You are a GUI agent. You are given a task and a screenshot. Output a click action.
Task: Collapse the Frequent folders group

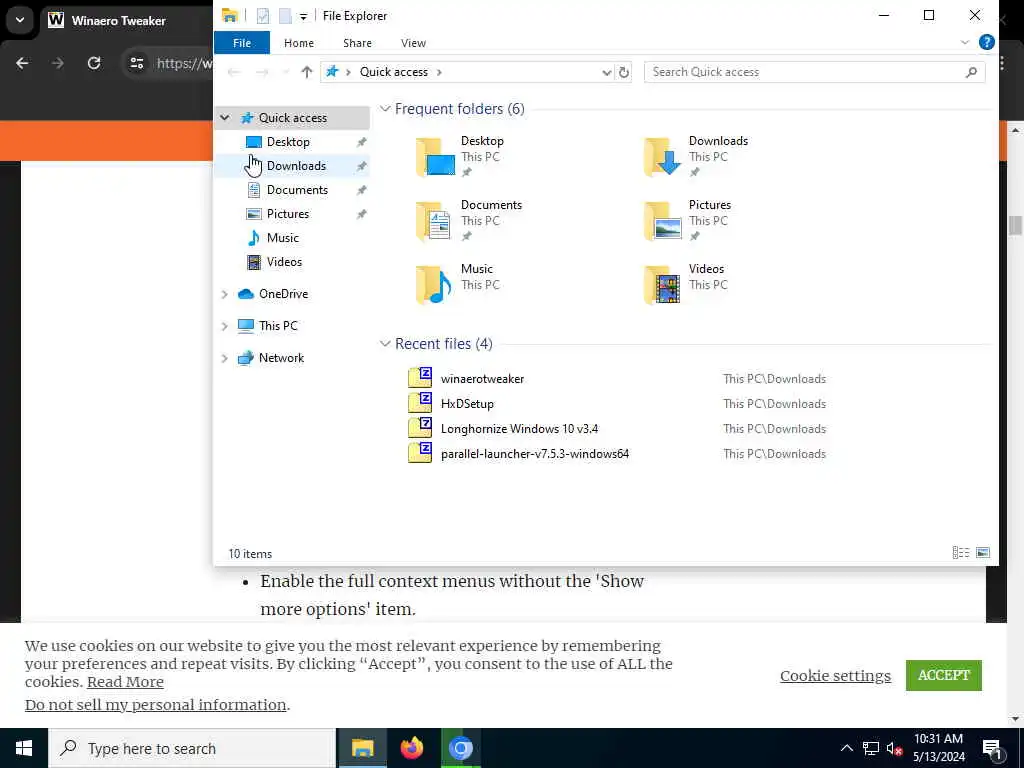pos(385,108)
